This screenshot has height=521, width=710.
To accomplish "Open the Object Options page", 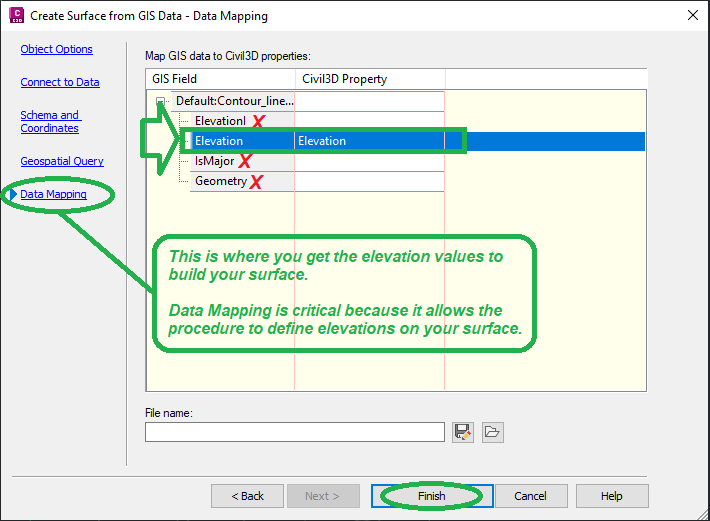I will [57, 49].
